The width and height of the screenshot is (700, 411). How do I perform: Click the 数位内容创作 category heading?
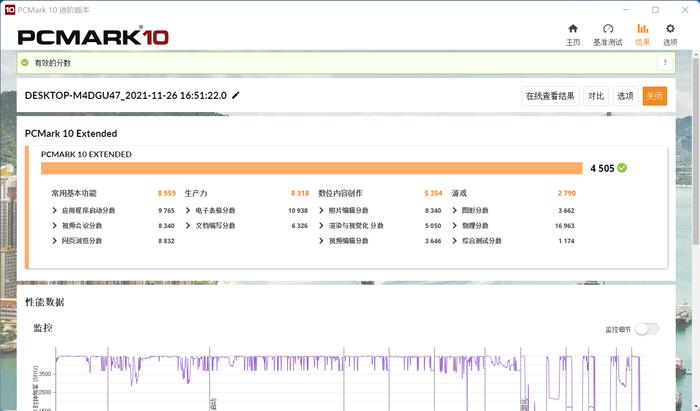[340, 193]
